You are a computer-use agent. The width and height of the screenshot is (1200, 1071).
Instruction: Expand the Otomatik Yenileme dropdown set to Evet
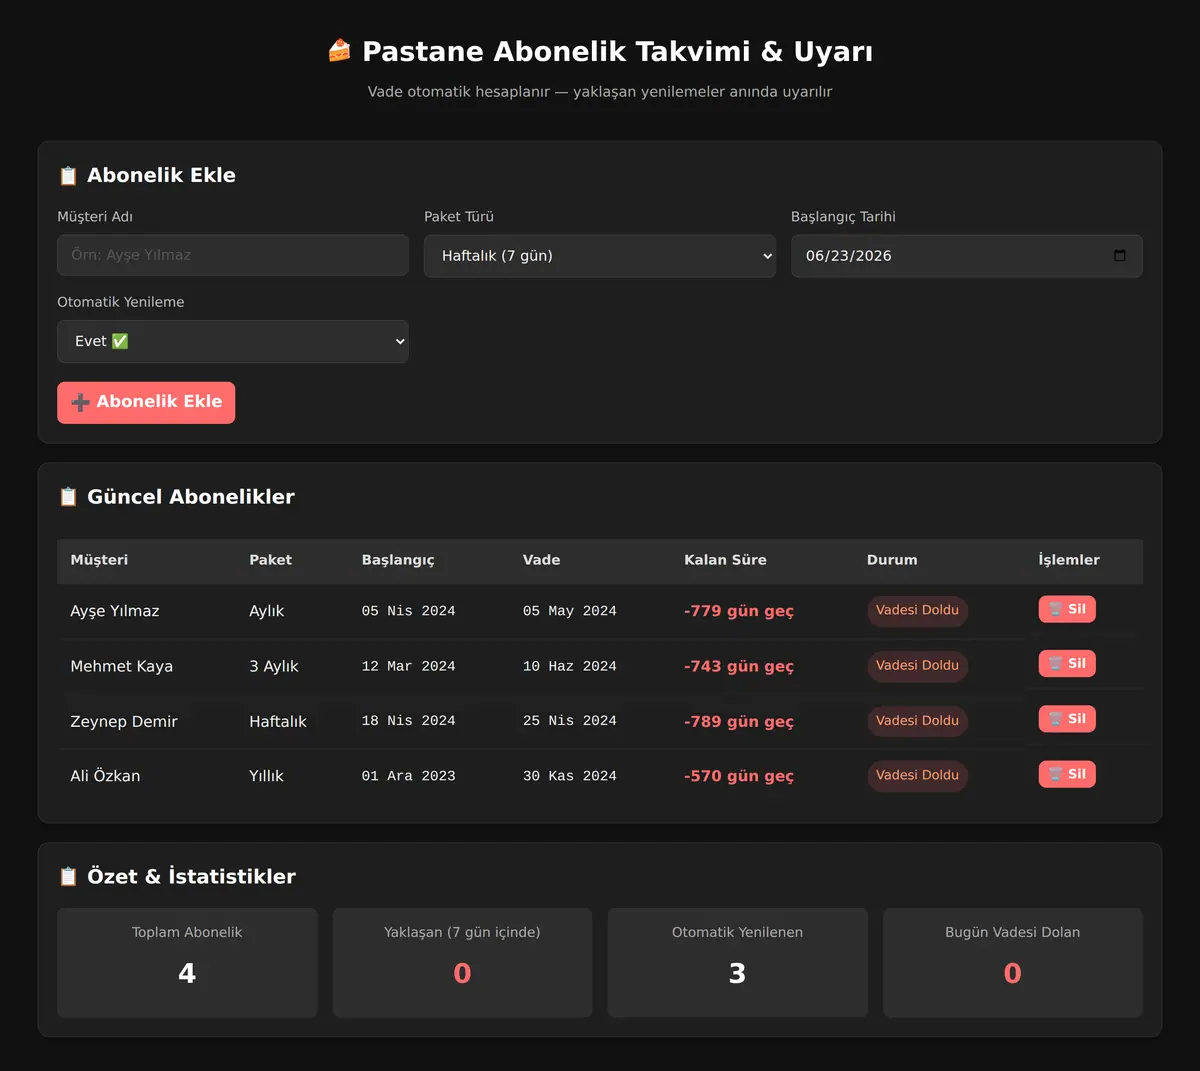(233, 341)
